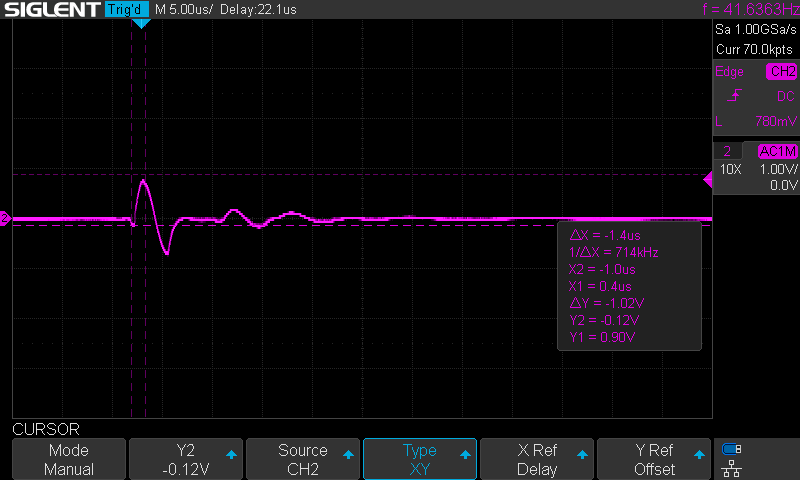Click the waveform's negative trough

166,252
